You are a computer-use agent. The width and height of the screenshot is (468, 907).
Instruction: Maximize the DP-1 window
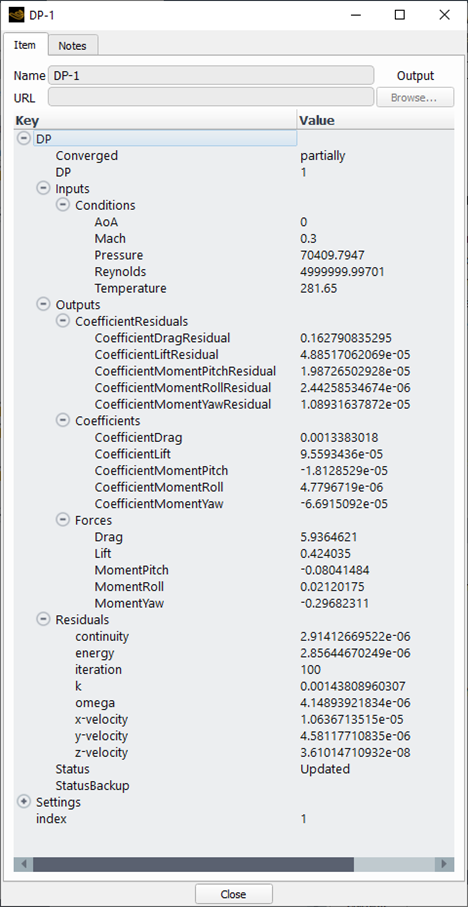(400, 15)
